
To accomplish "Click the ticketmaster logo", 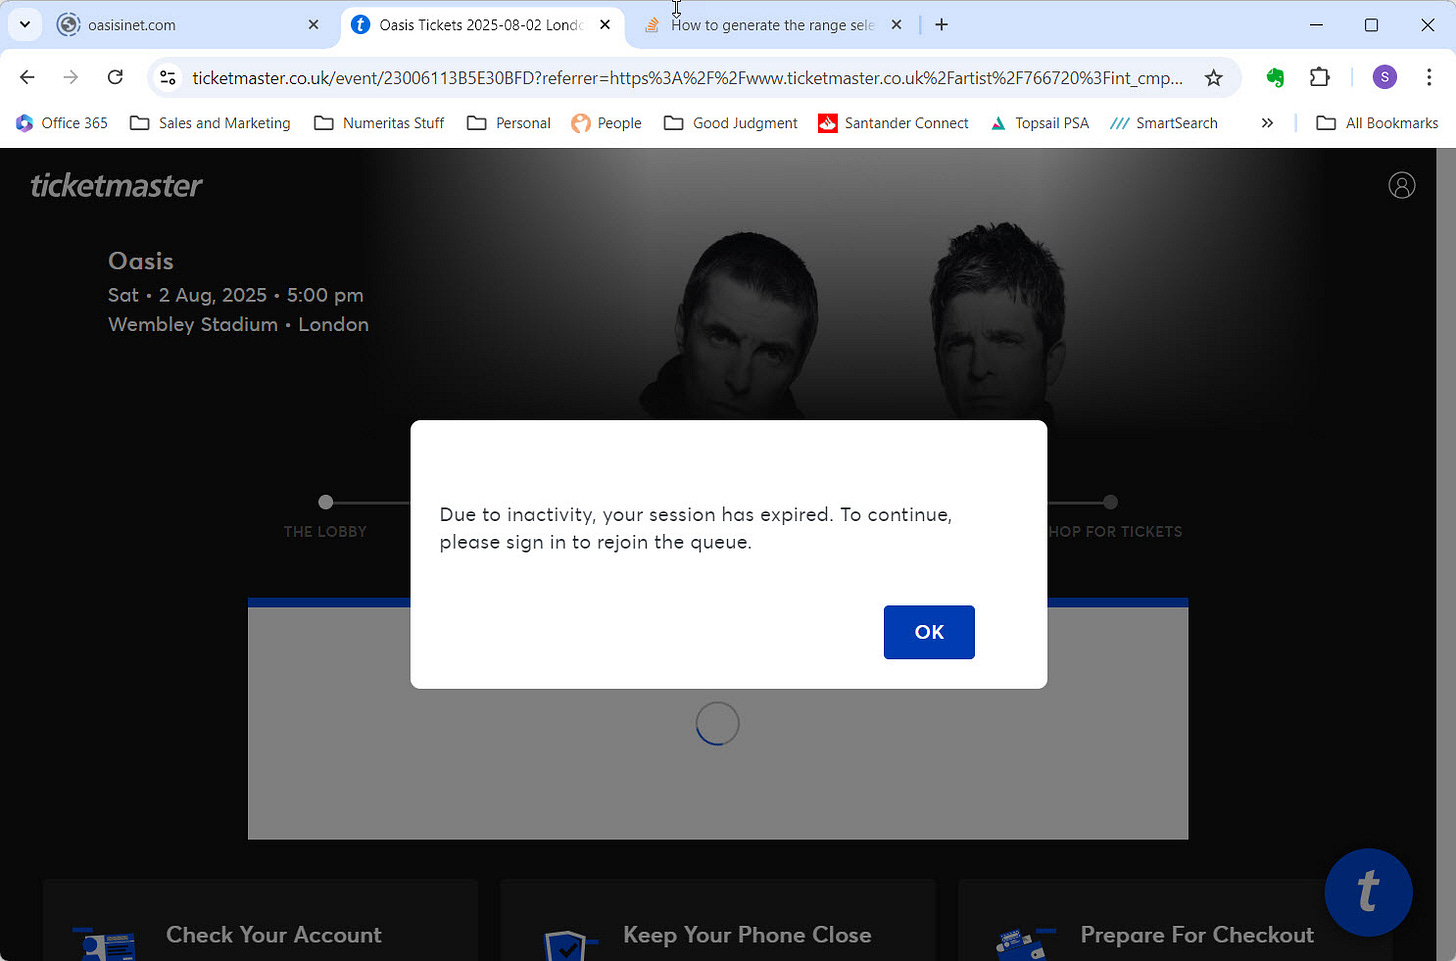I will coord(116,185).
